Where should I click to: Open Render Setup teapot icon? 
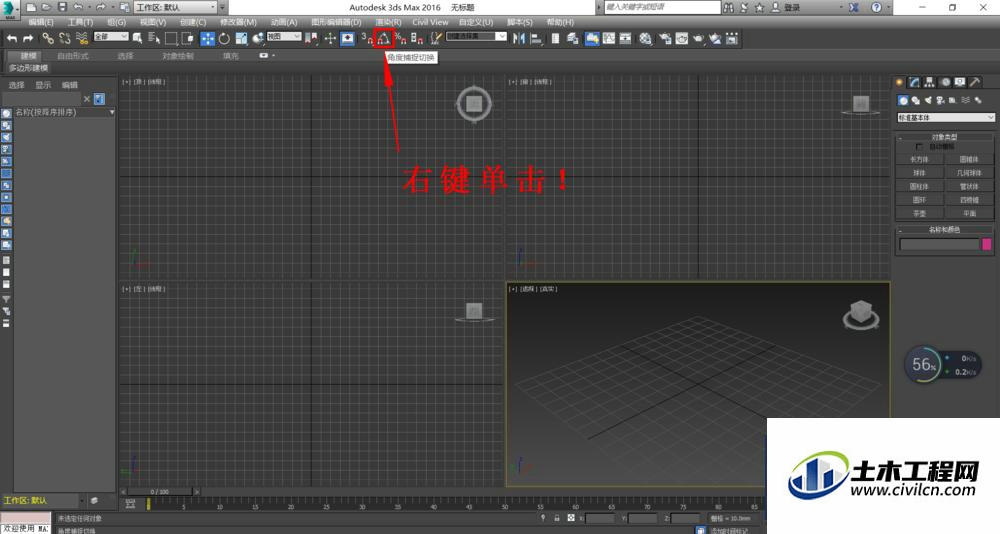point(665,38)
